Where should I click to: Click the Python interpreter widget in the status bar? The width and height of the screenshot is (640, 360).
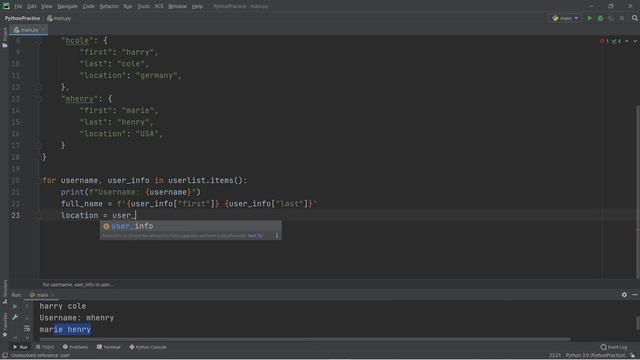click(596, 356)
